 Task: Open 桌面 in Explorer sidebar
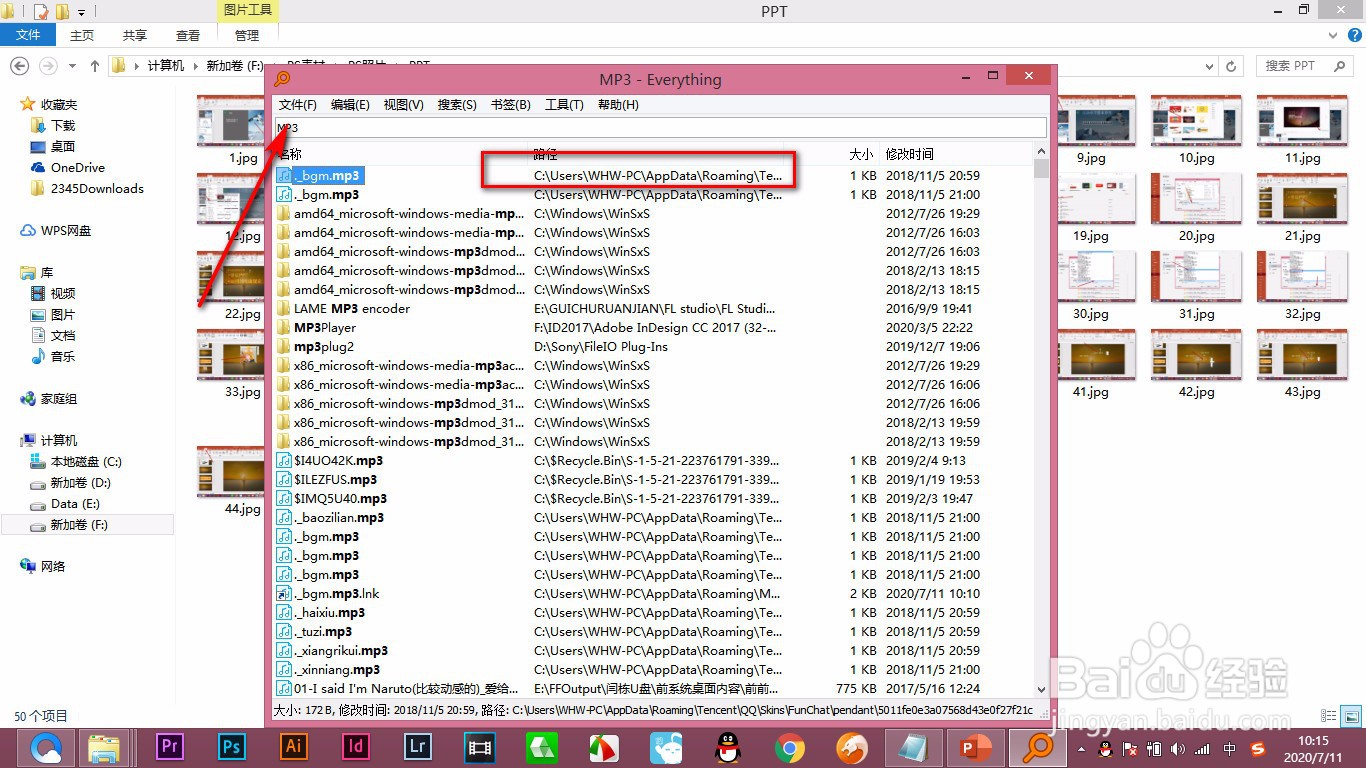coord(63,146)
